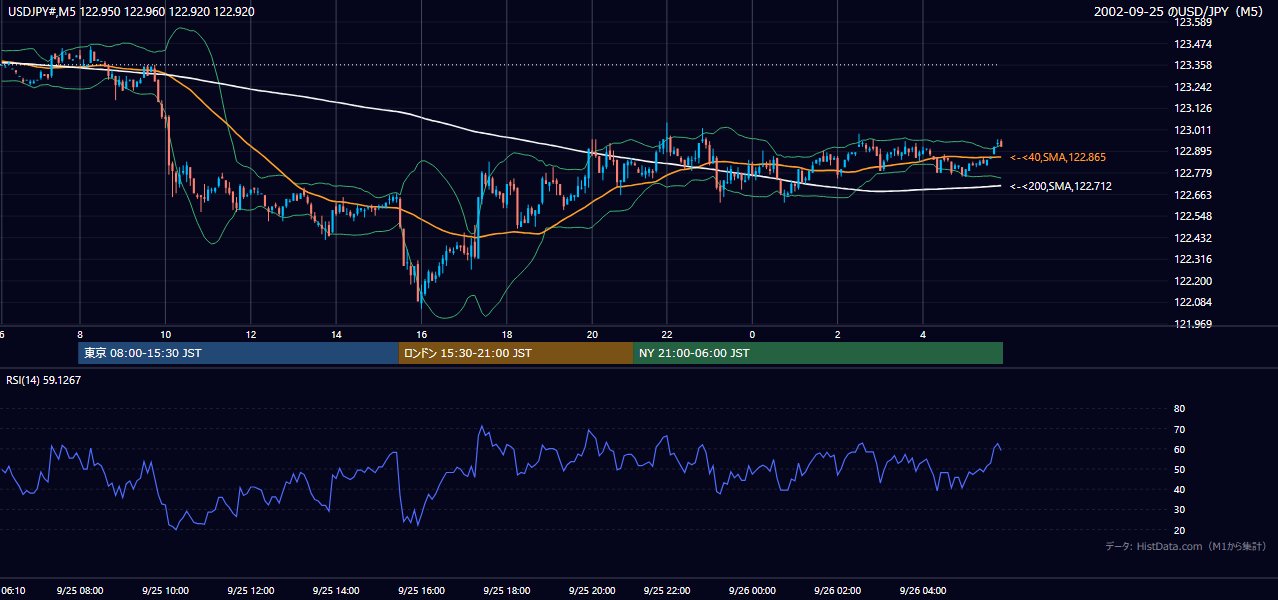Click the hour 12 label under the price chart
1278x600 pixels.
tap(251, 334)
